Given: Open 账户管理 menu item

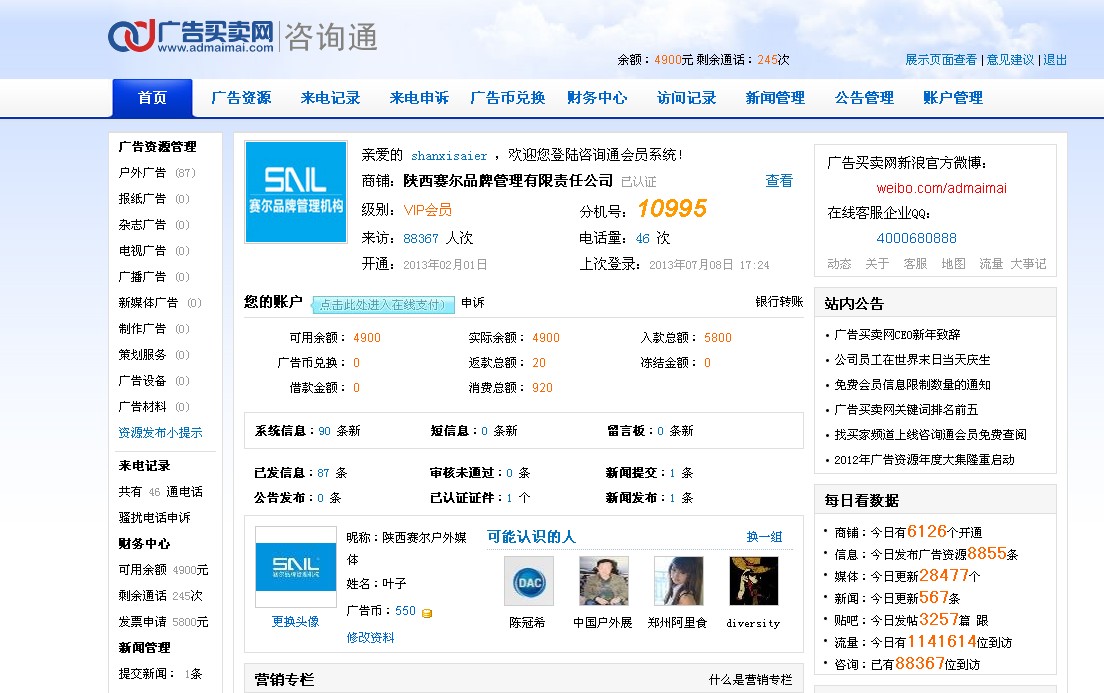Looking at the screenshot, I should tap(953, 98).
